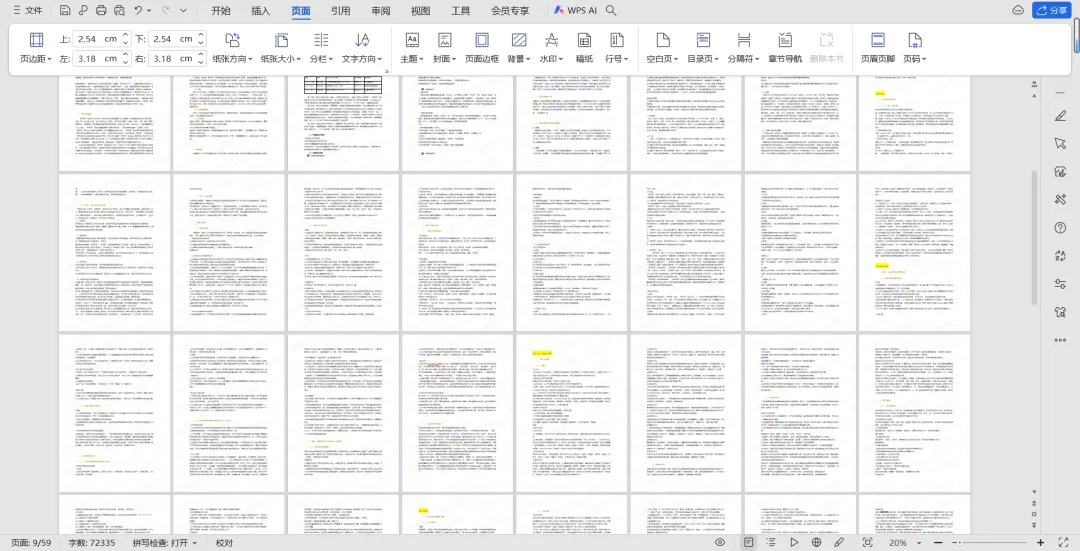Open Print Preview from the quick toolbar

click(x=119, y=10)
